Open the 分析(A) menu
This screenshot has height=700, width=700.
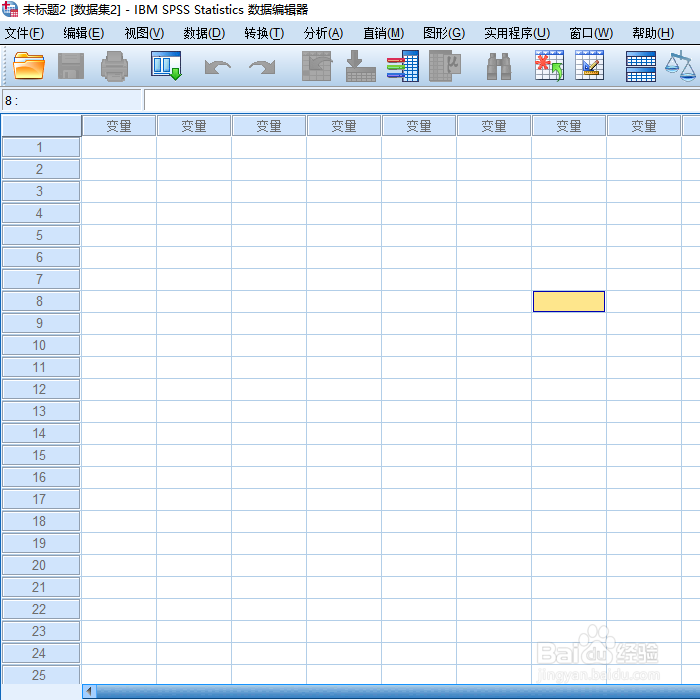click(x=323, y=33)
